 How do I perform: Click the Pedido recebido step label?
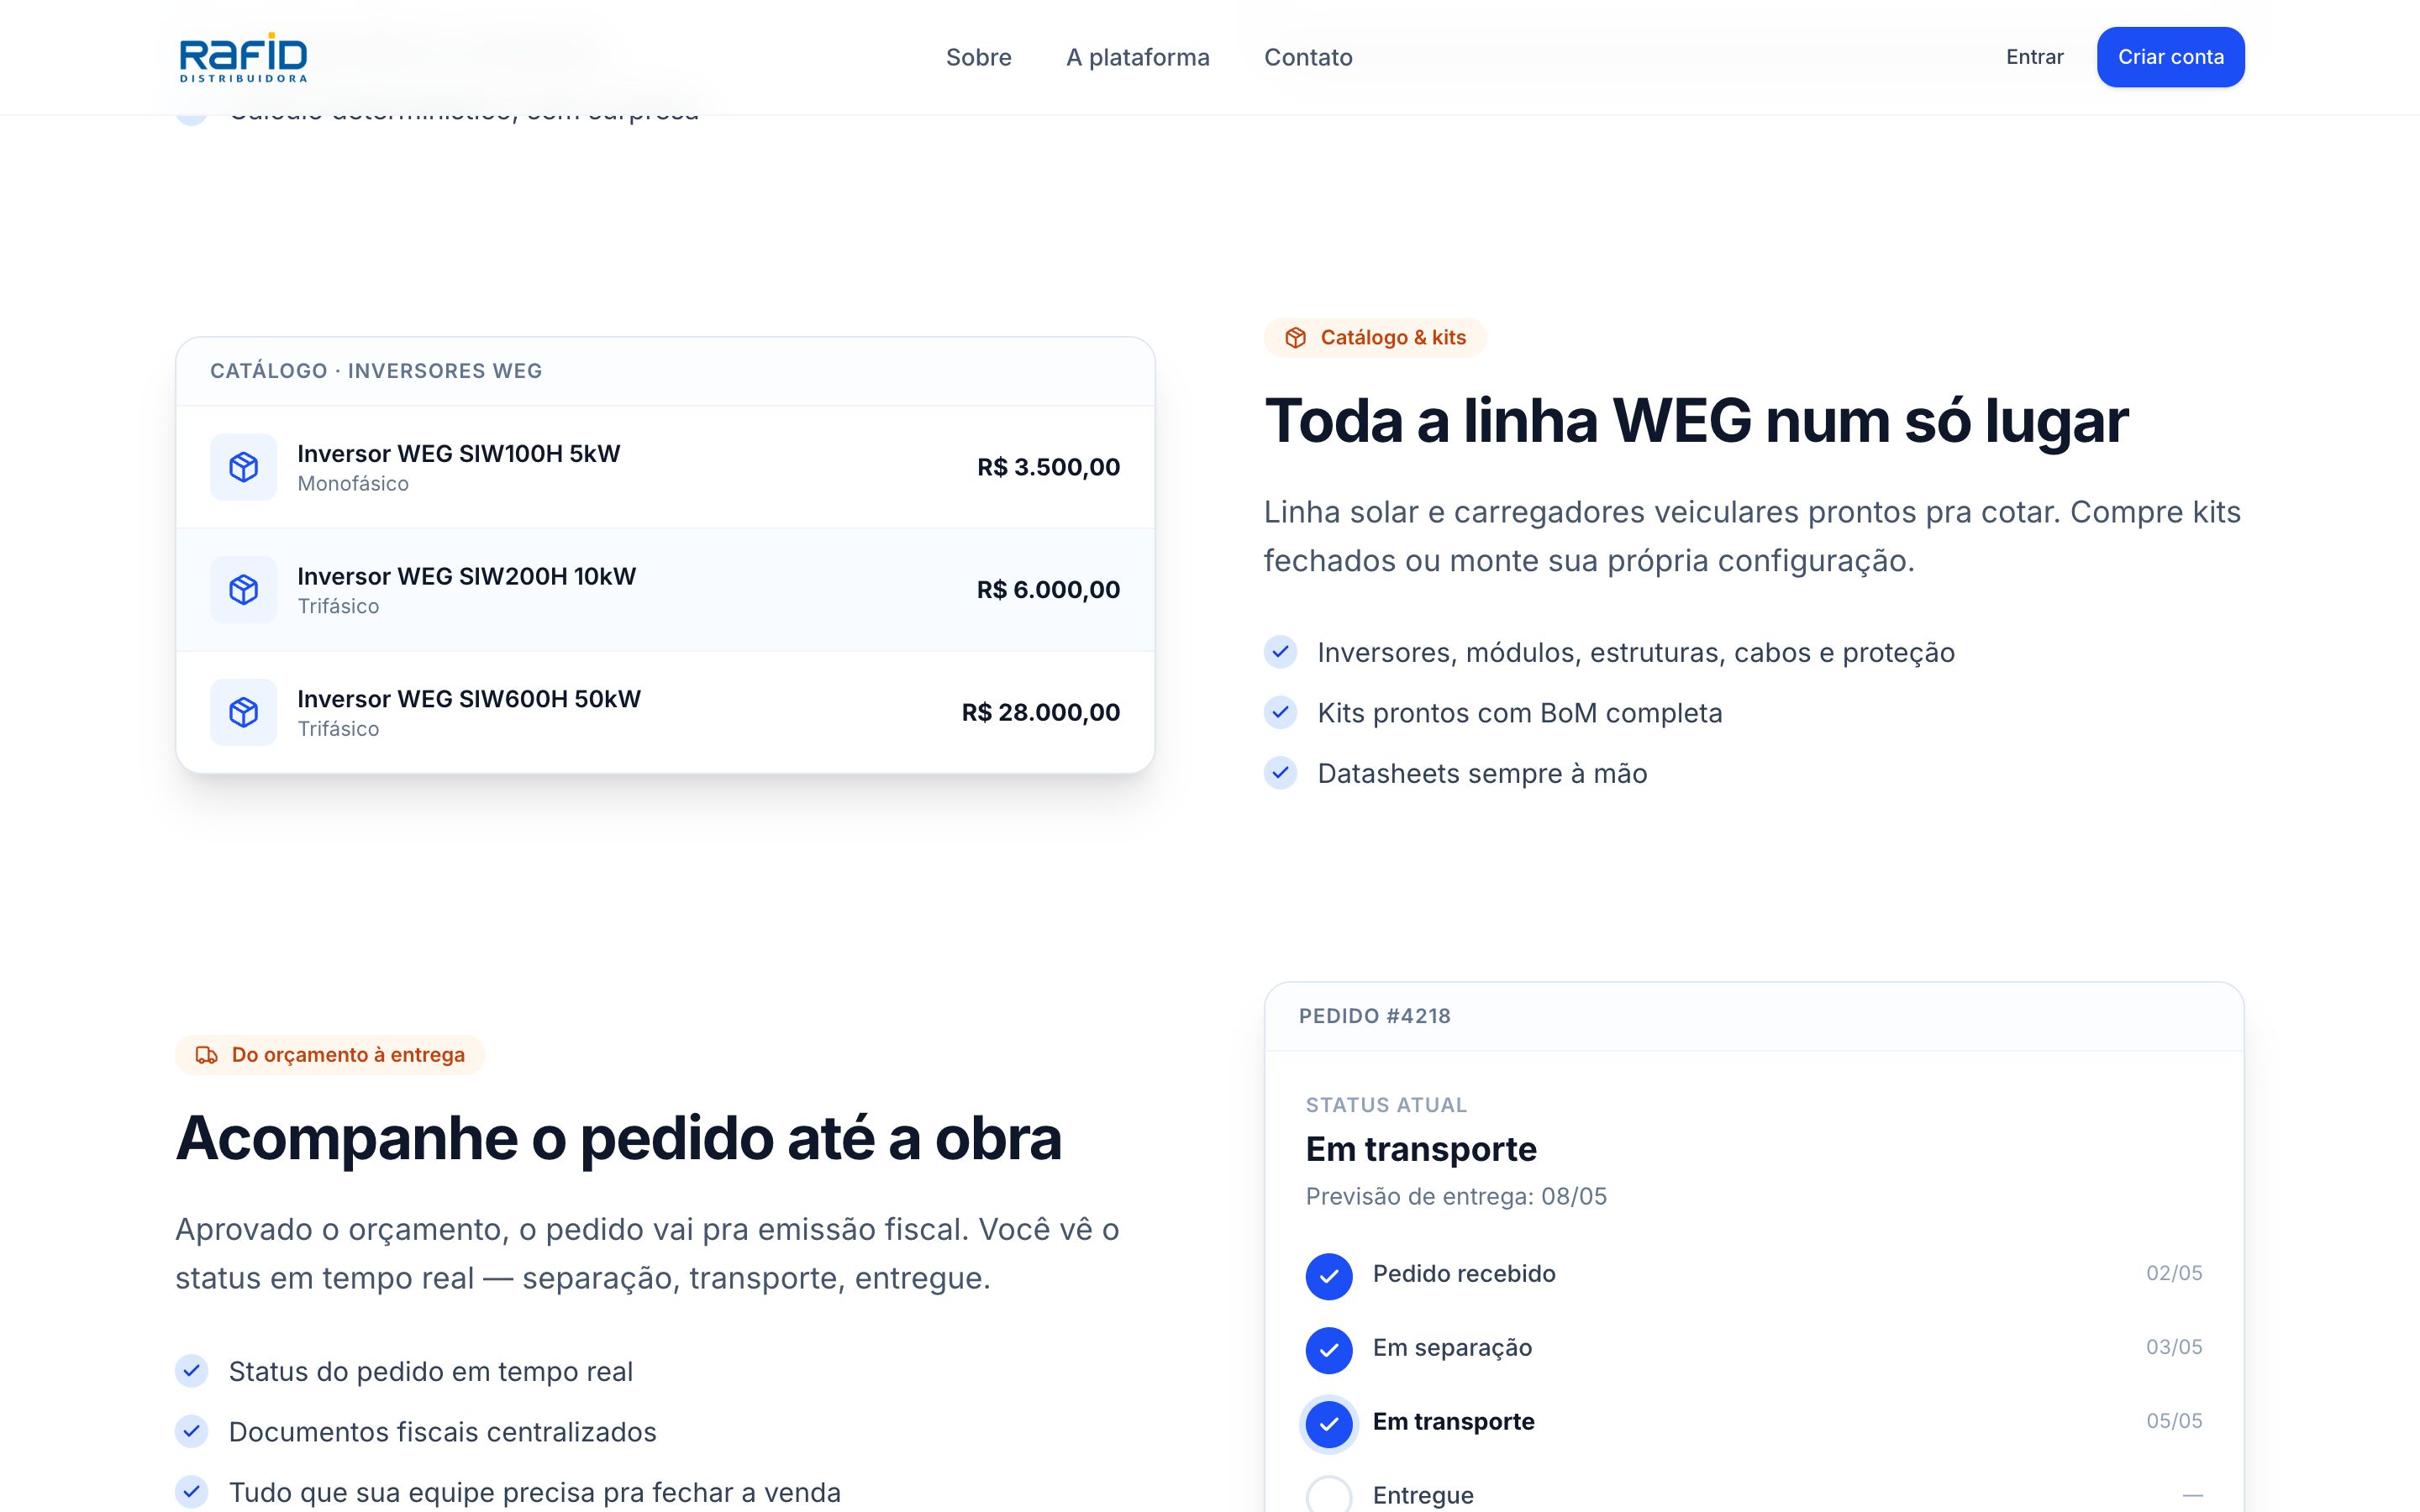1464,1274
